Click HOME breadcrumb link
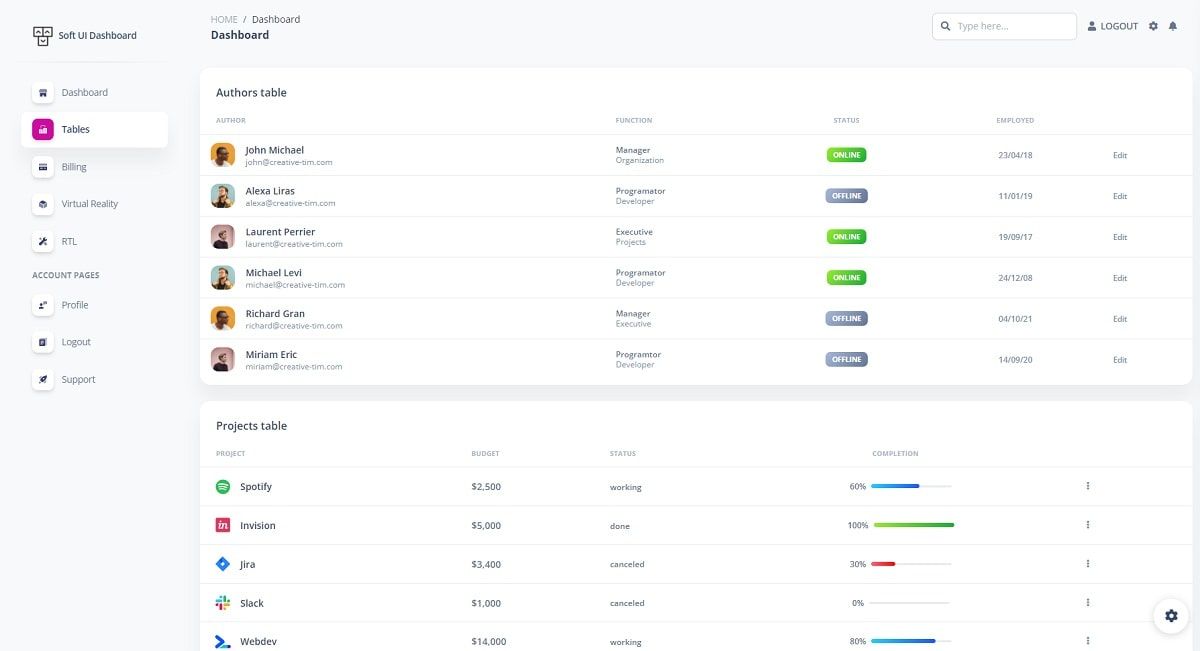 click(x=224, y=19)
